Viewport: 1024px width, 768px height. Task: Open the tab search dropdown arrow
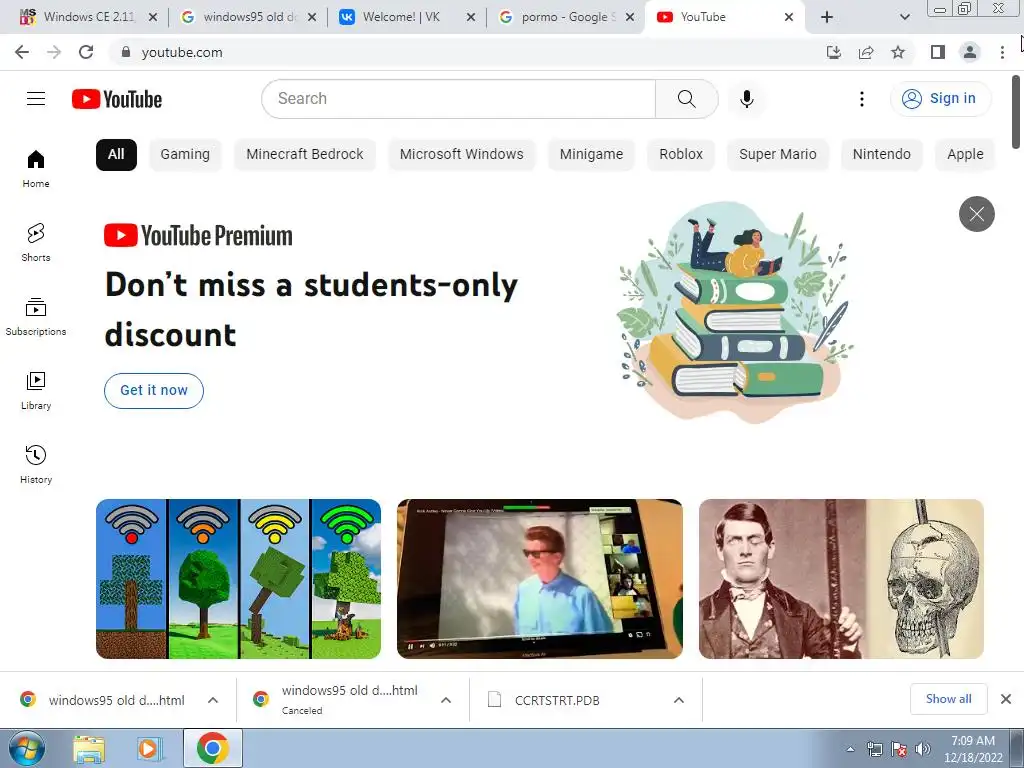[x=904, y=18]
